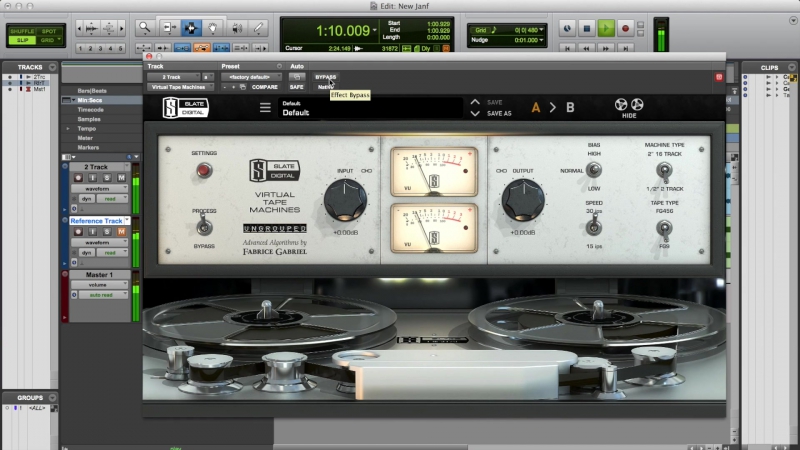The image size is (800, 450).
Task: Open the Grid value dropdown
Action: [x=541, y=30]
